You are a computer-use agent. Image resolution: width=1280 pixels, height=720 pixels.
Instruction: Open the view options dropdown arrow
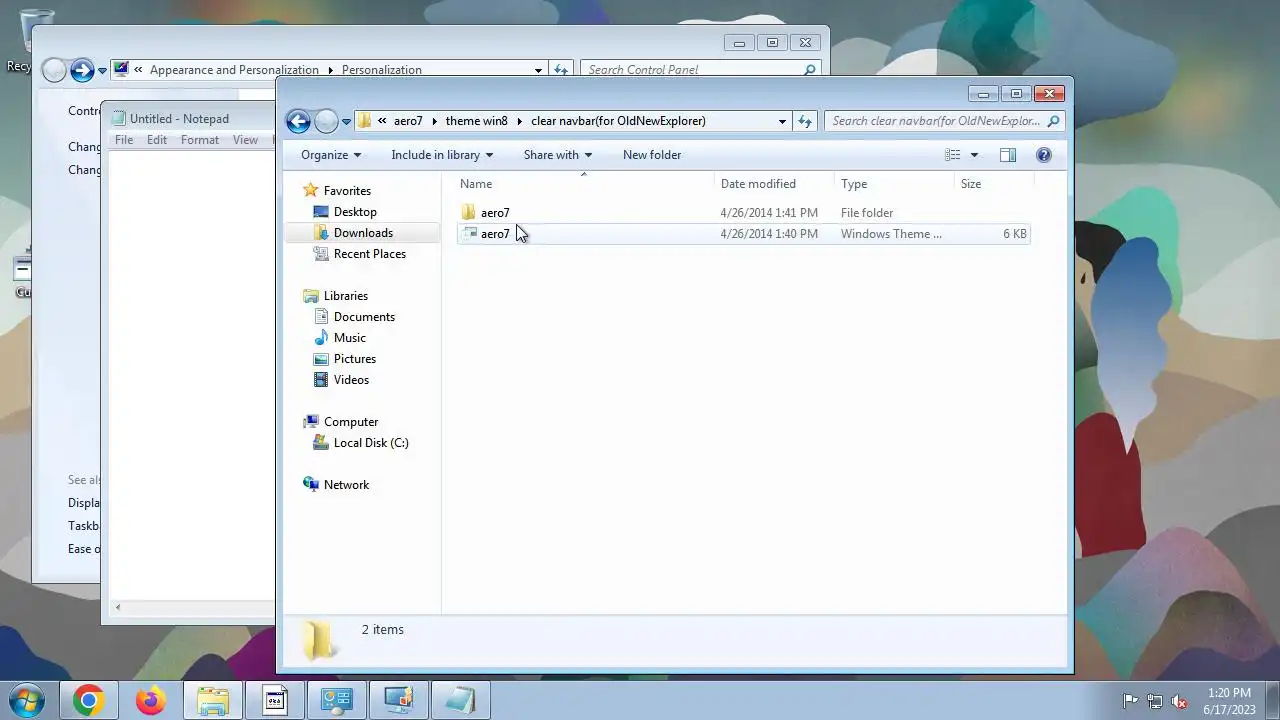(x=974, y=155)
